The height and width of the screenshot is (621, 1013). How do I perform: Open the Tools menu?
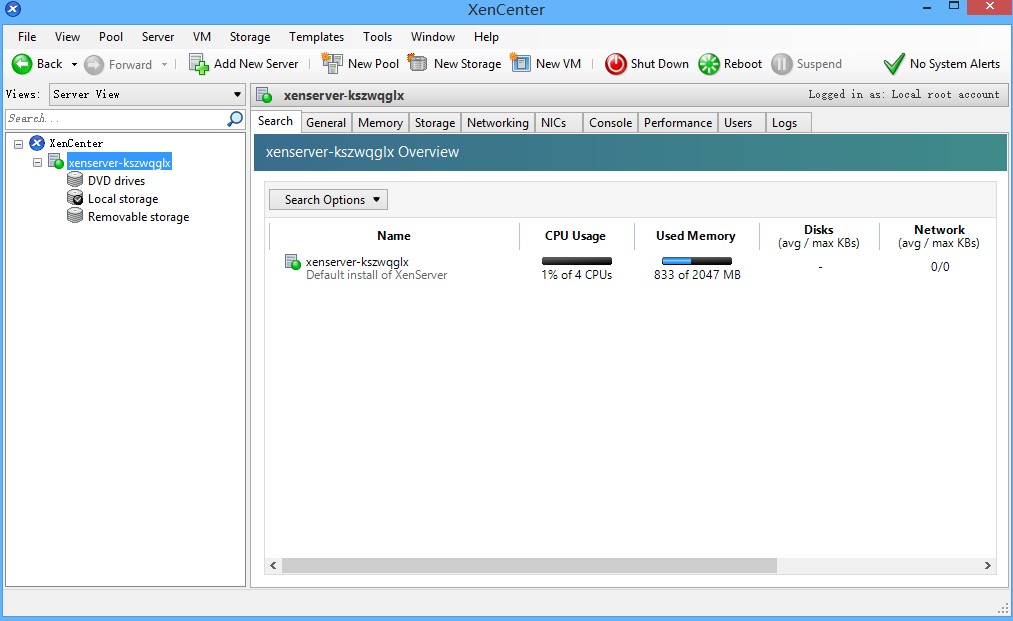click(x=377, y=37)
